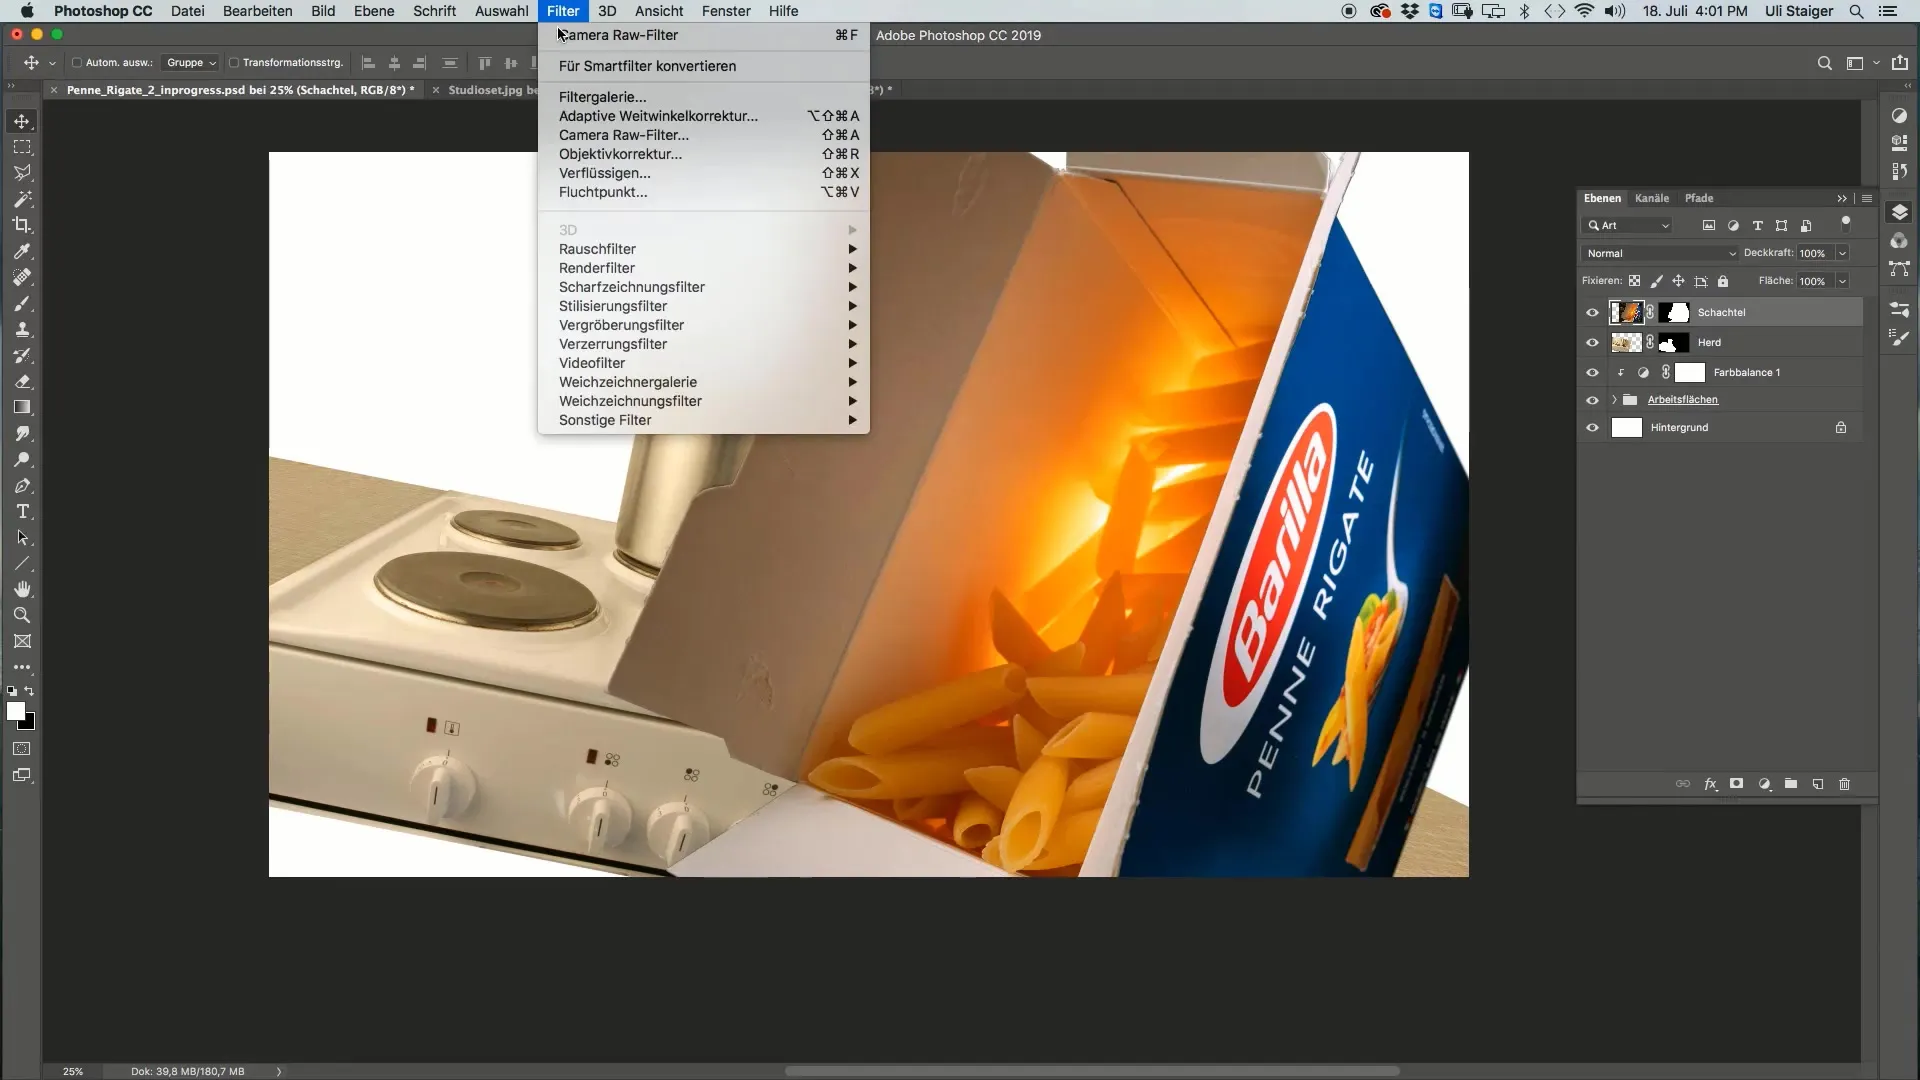This screenshot has width=1920, height=1080.
Task: Hide the Herd layer
Action: tap(1592, 342)
